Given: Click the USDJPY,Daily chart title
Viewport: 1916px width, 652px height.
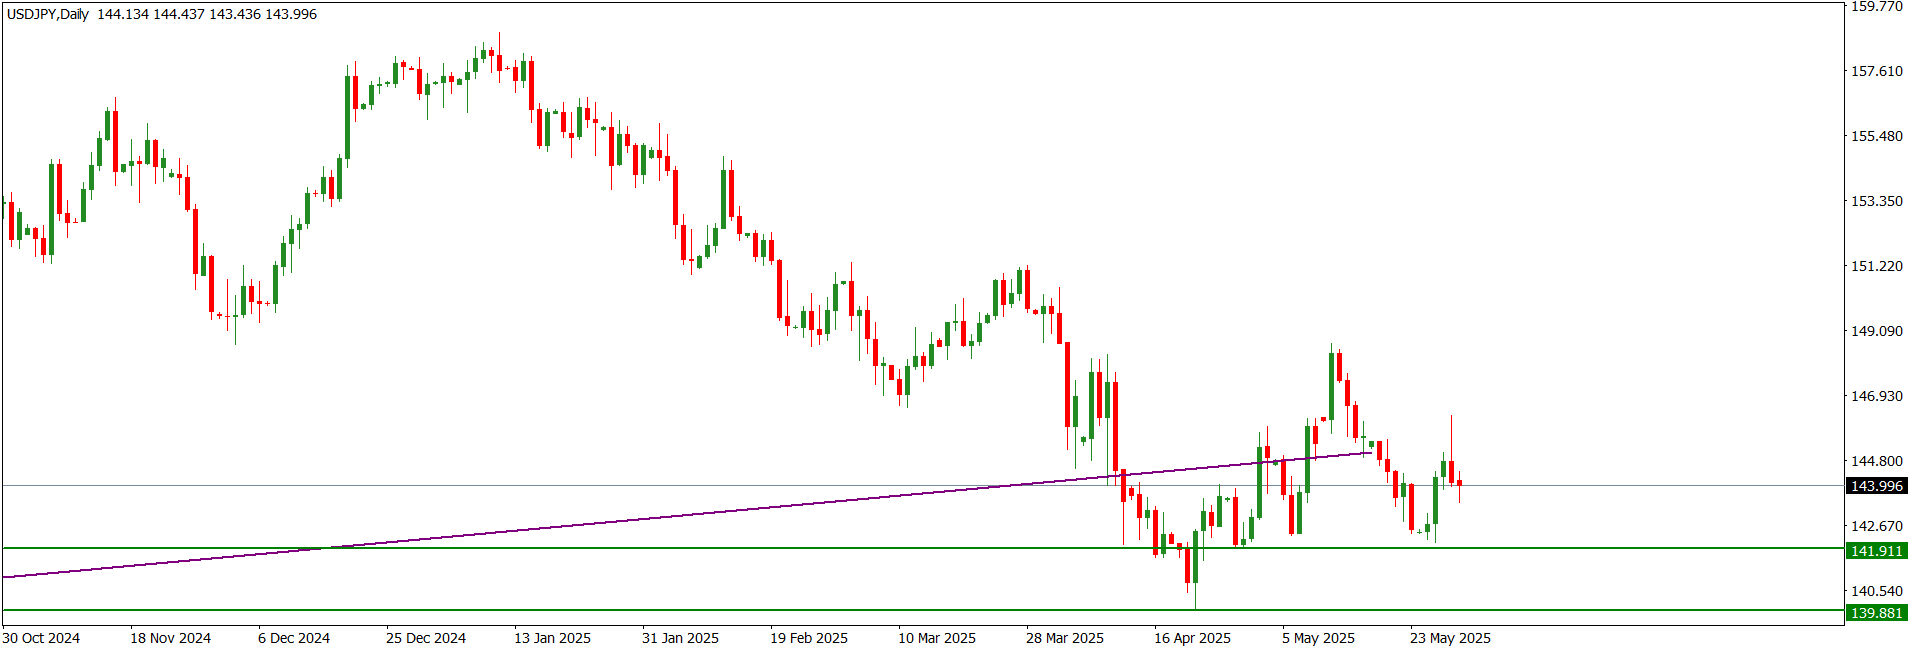Looking at the screenshot, I should 48,14.
